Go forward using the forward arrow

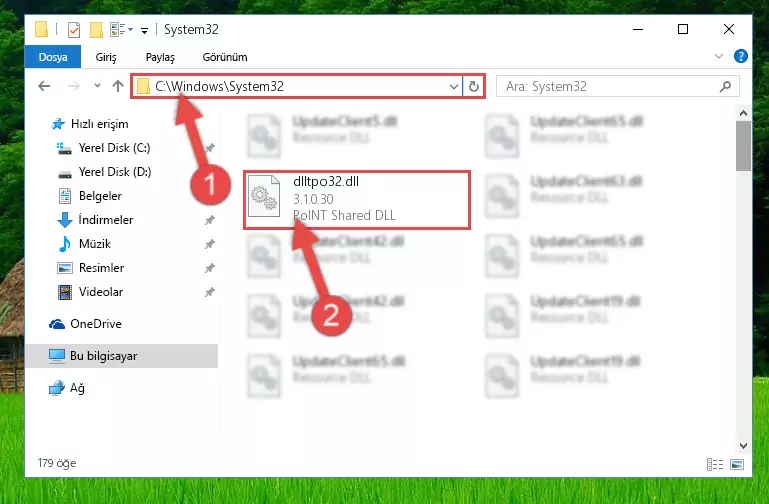[x=74, y=86]
